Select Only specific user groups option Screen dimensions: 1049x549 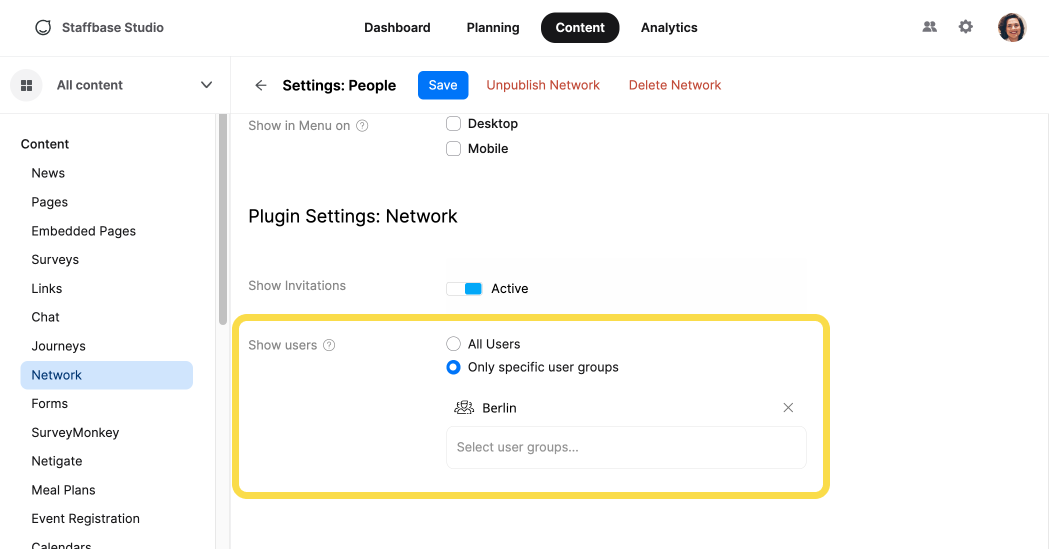(x=454, y=367)
